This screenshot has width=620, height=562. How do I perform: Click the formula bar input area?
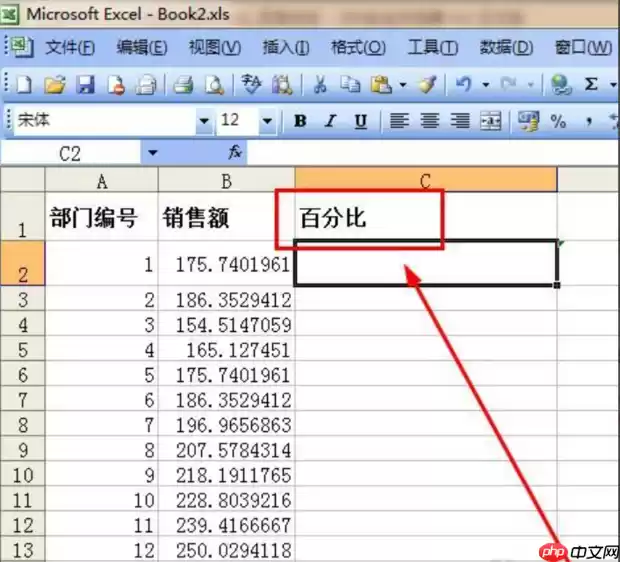433,152
